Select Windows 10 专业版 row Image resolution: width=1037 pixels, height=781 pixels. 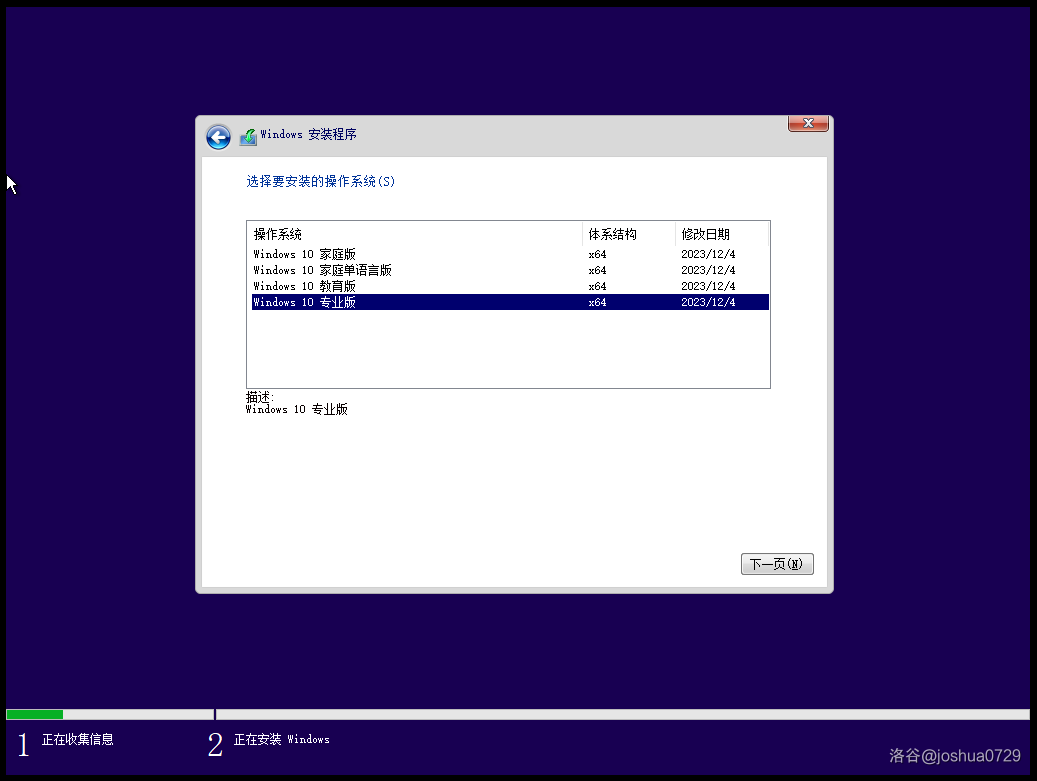tap(510, 302)
